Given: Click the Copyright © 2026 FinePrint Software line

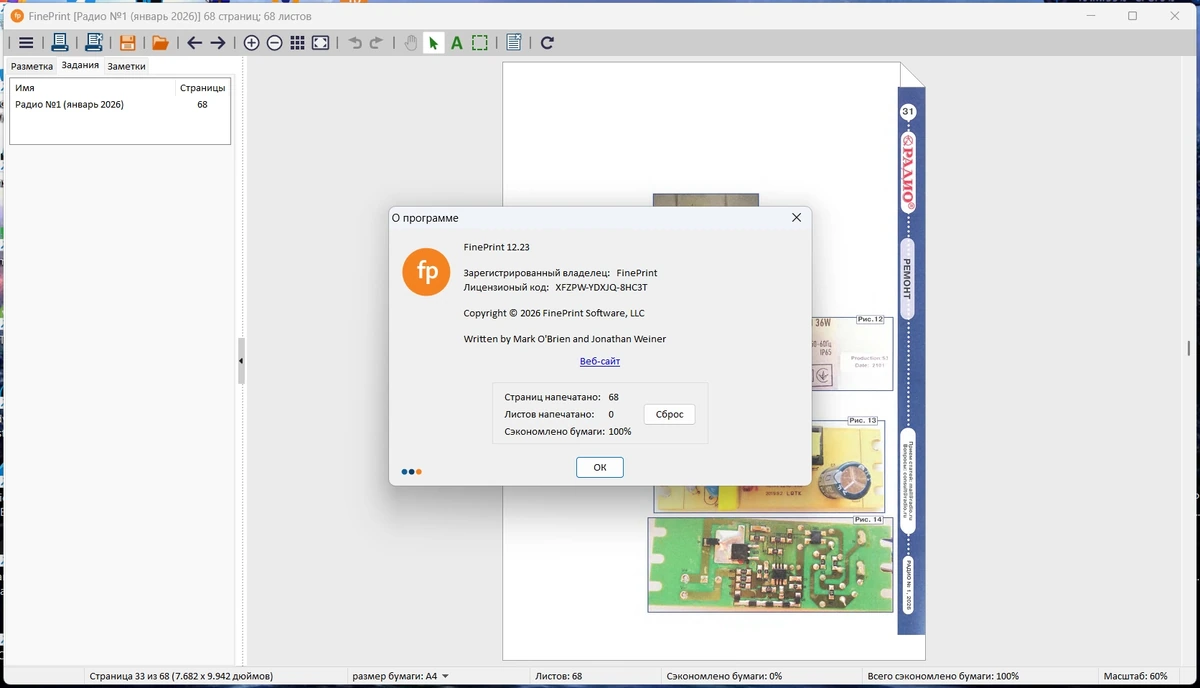Looking at the screenshot, I should coord(554,313).
